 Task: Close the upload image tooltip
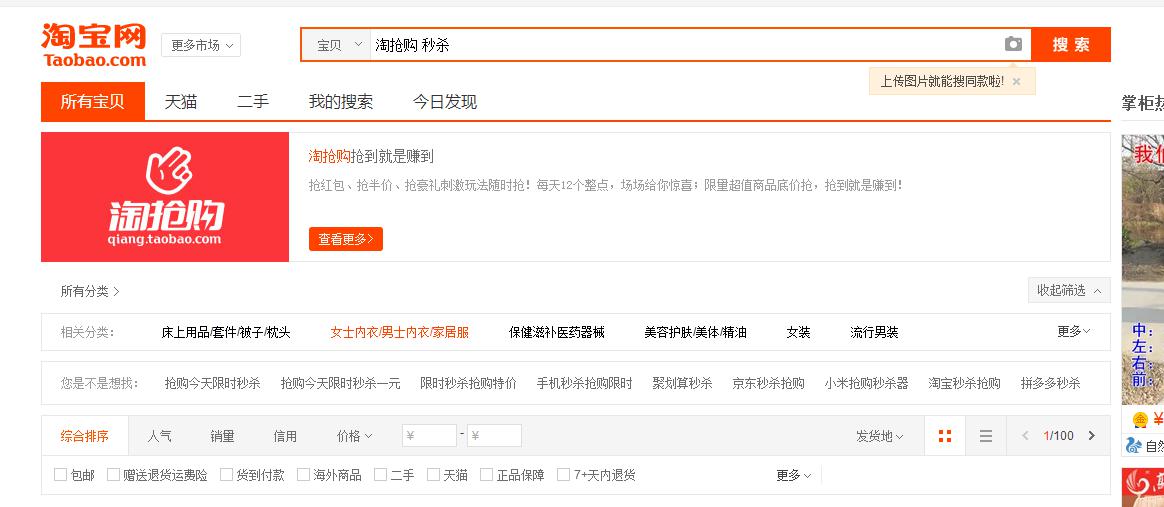[1016, 82]
